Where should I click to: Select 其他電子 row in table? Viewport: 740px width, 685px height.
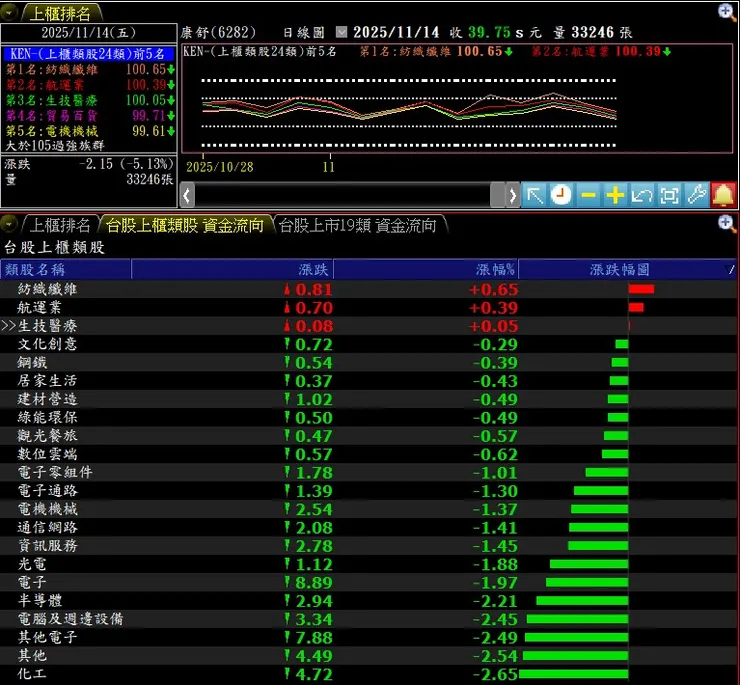[x=368, y=637]
